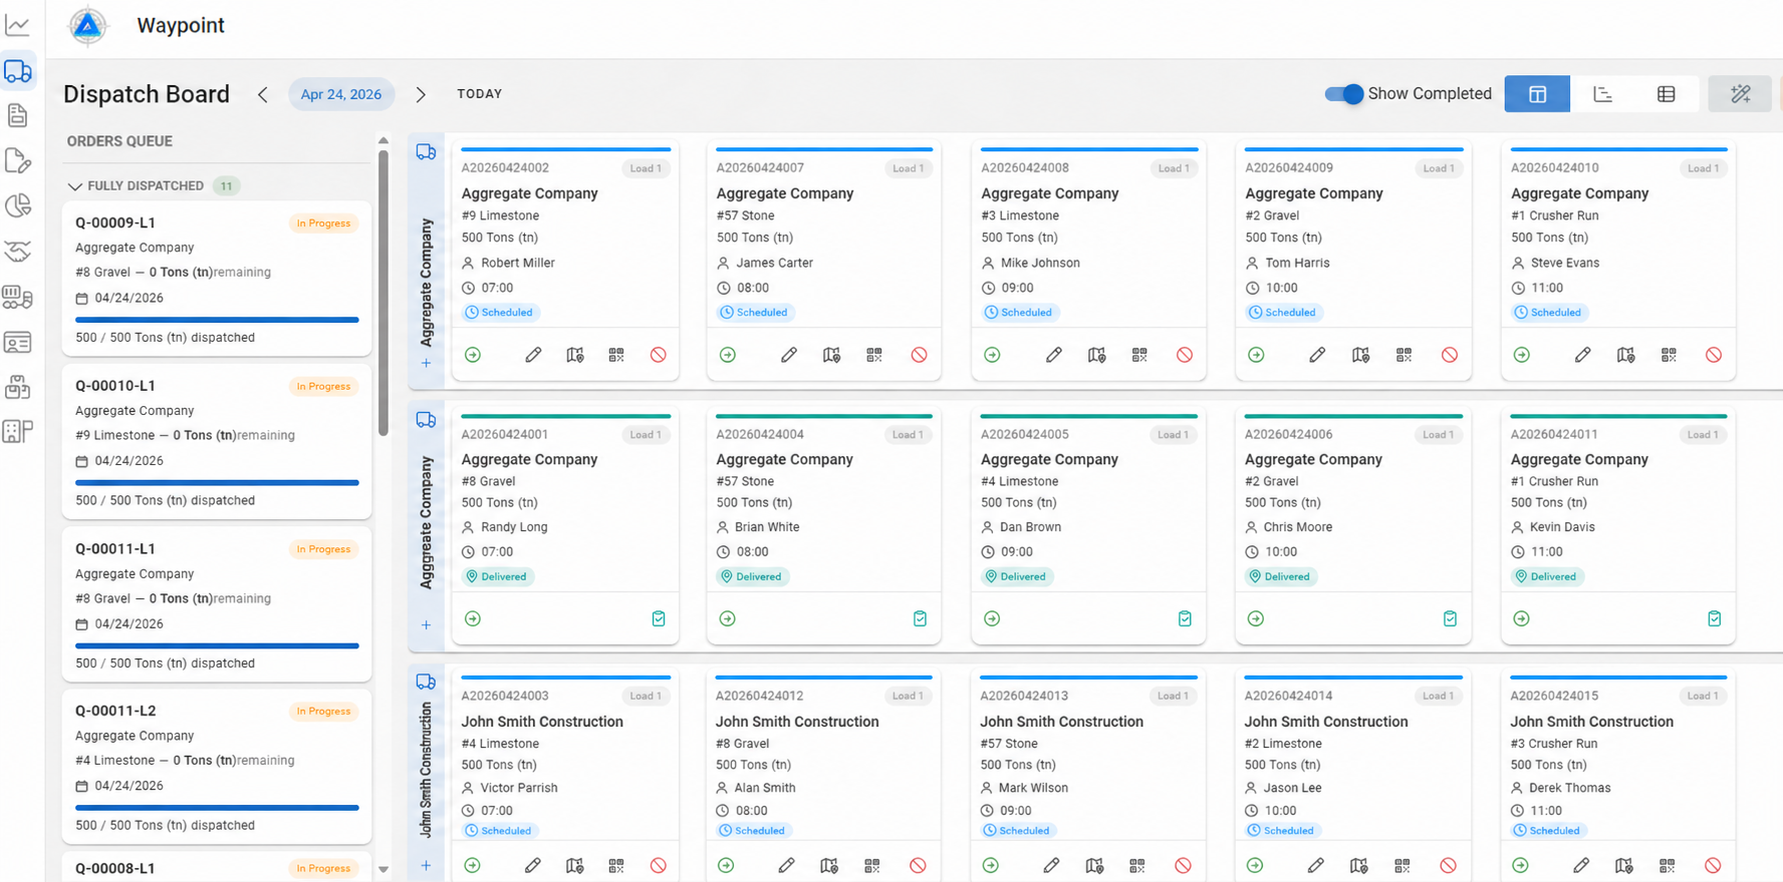Collapse the Fully Dispatched group

pyautogui.click(x=75, y=186)
